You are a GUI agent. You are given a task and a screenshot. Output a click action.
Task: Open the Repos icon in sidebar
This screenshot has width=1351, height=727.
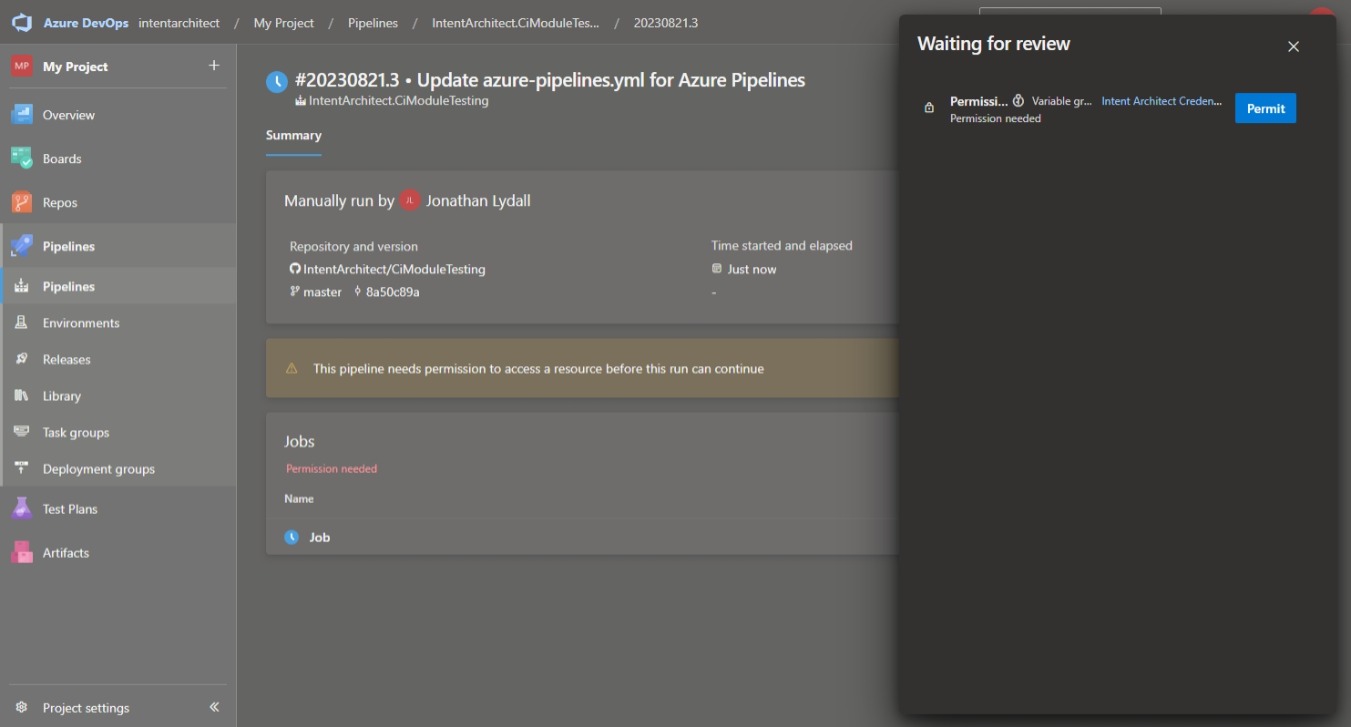[22, 202]
